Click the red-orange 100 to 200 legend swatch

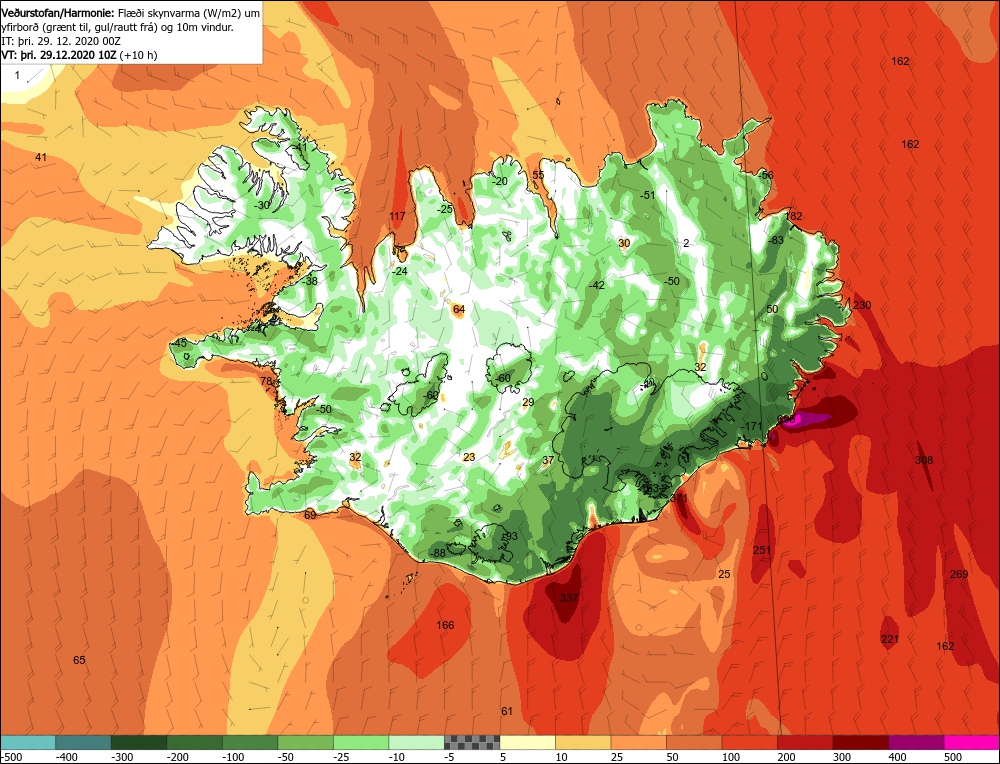pos(749,742)
